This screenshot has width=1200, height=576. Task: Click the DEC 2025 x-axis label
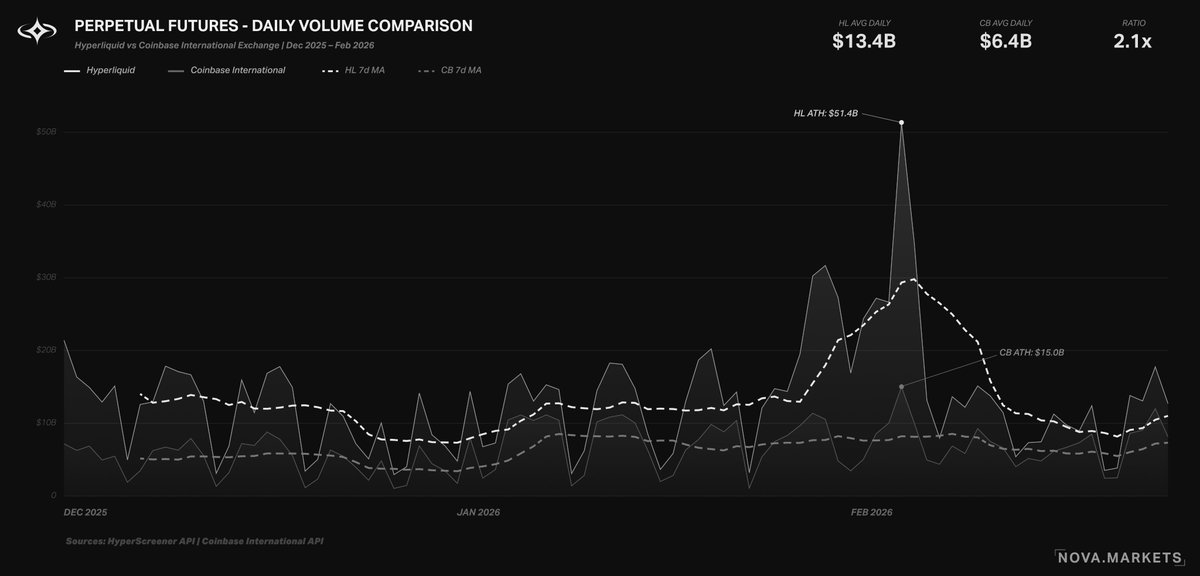coord(85,512)
